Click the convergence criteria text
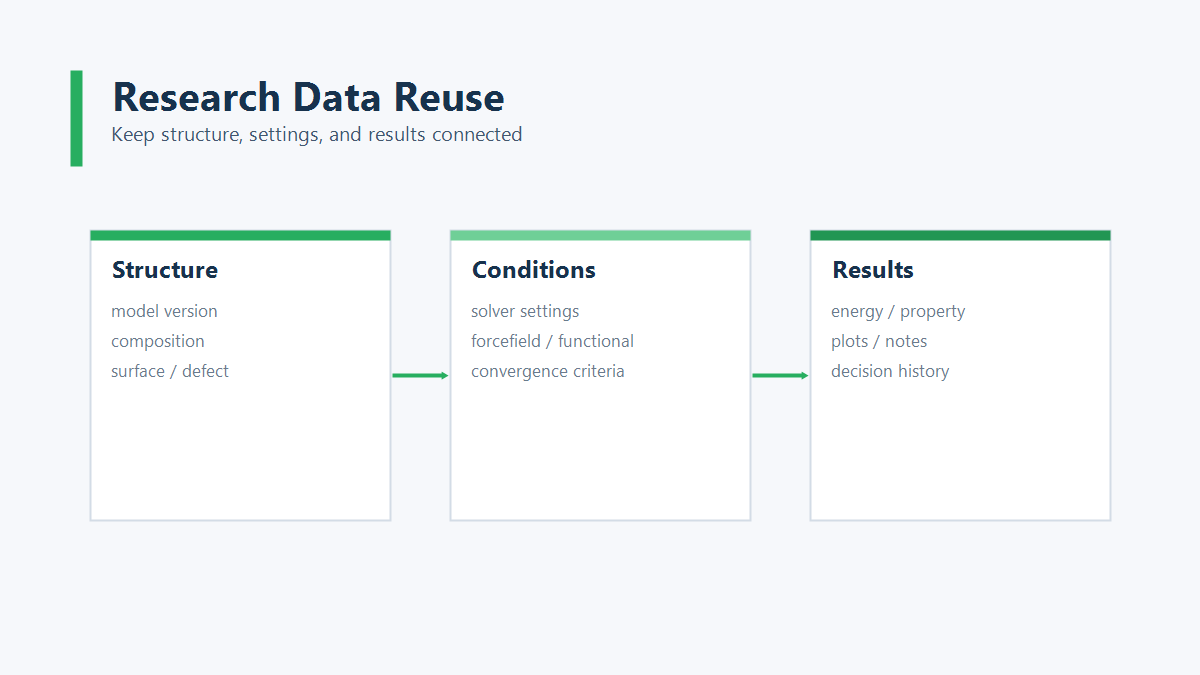 tap(548, 371)
